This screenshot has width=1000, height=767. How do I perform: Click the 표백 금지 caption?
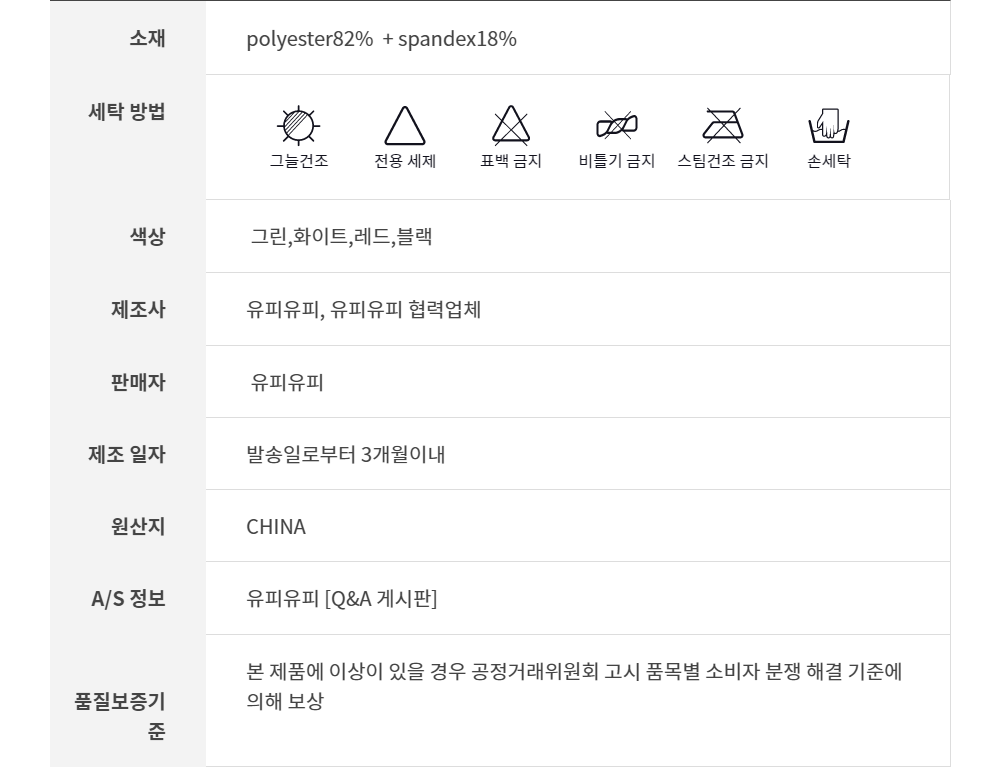coord(511,161)
